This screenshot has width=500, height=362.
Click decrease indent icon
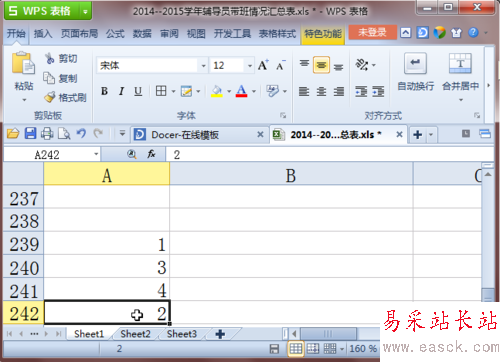point(361,91)
